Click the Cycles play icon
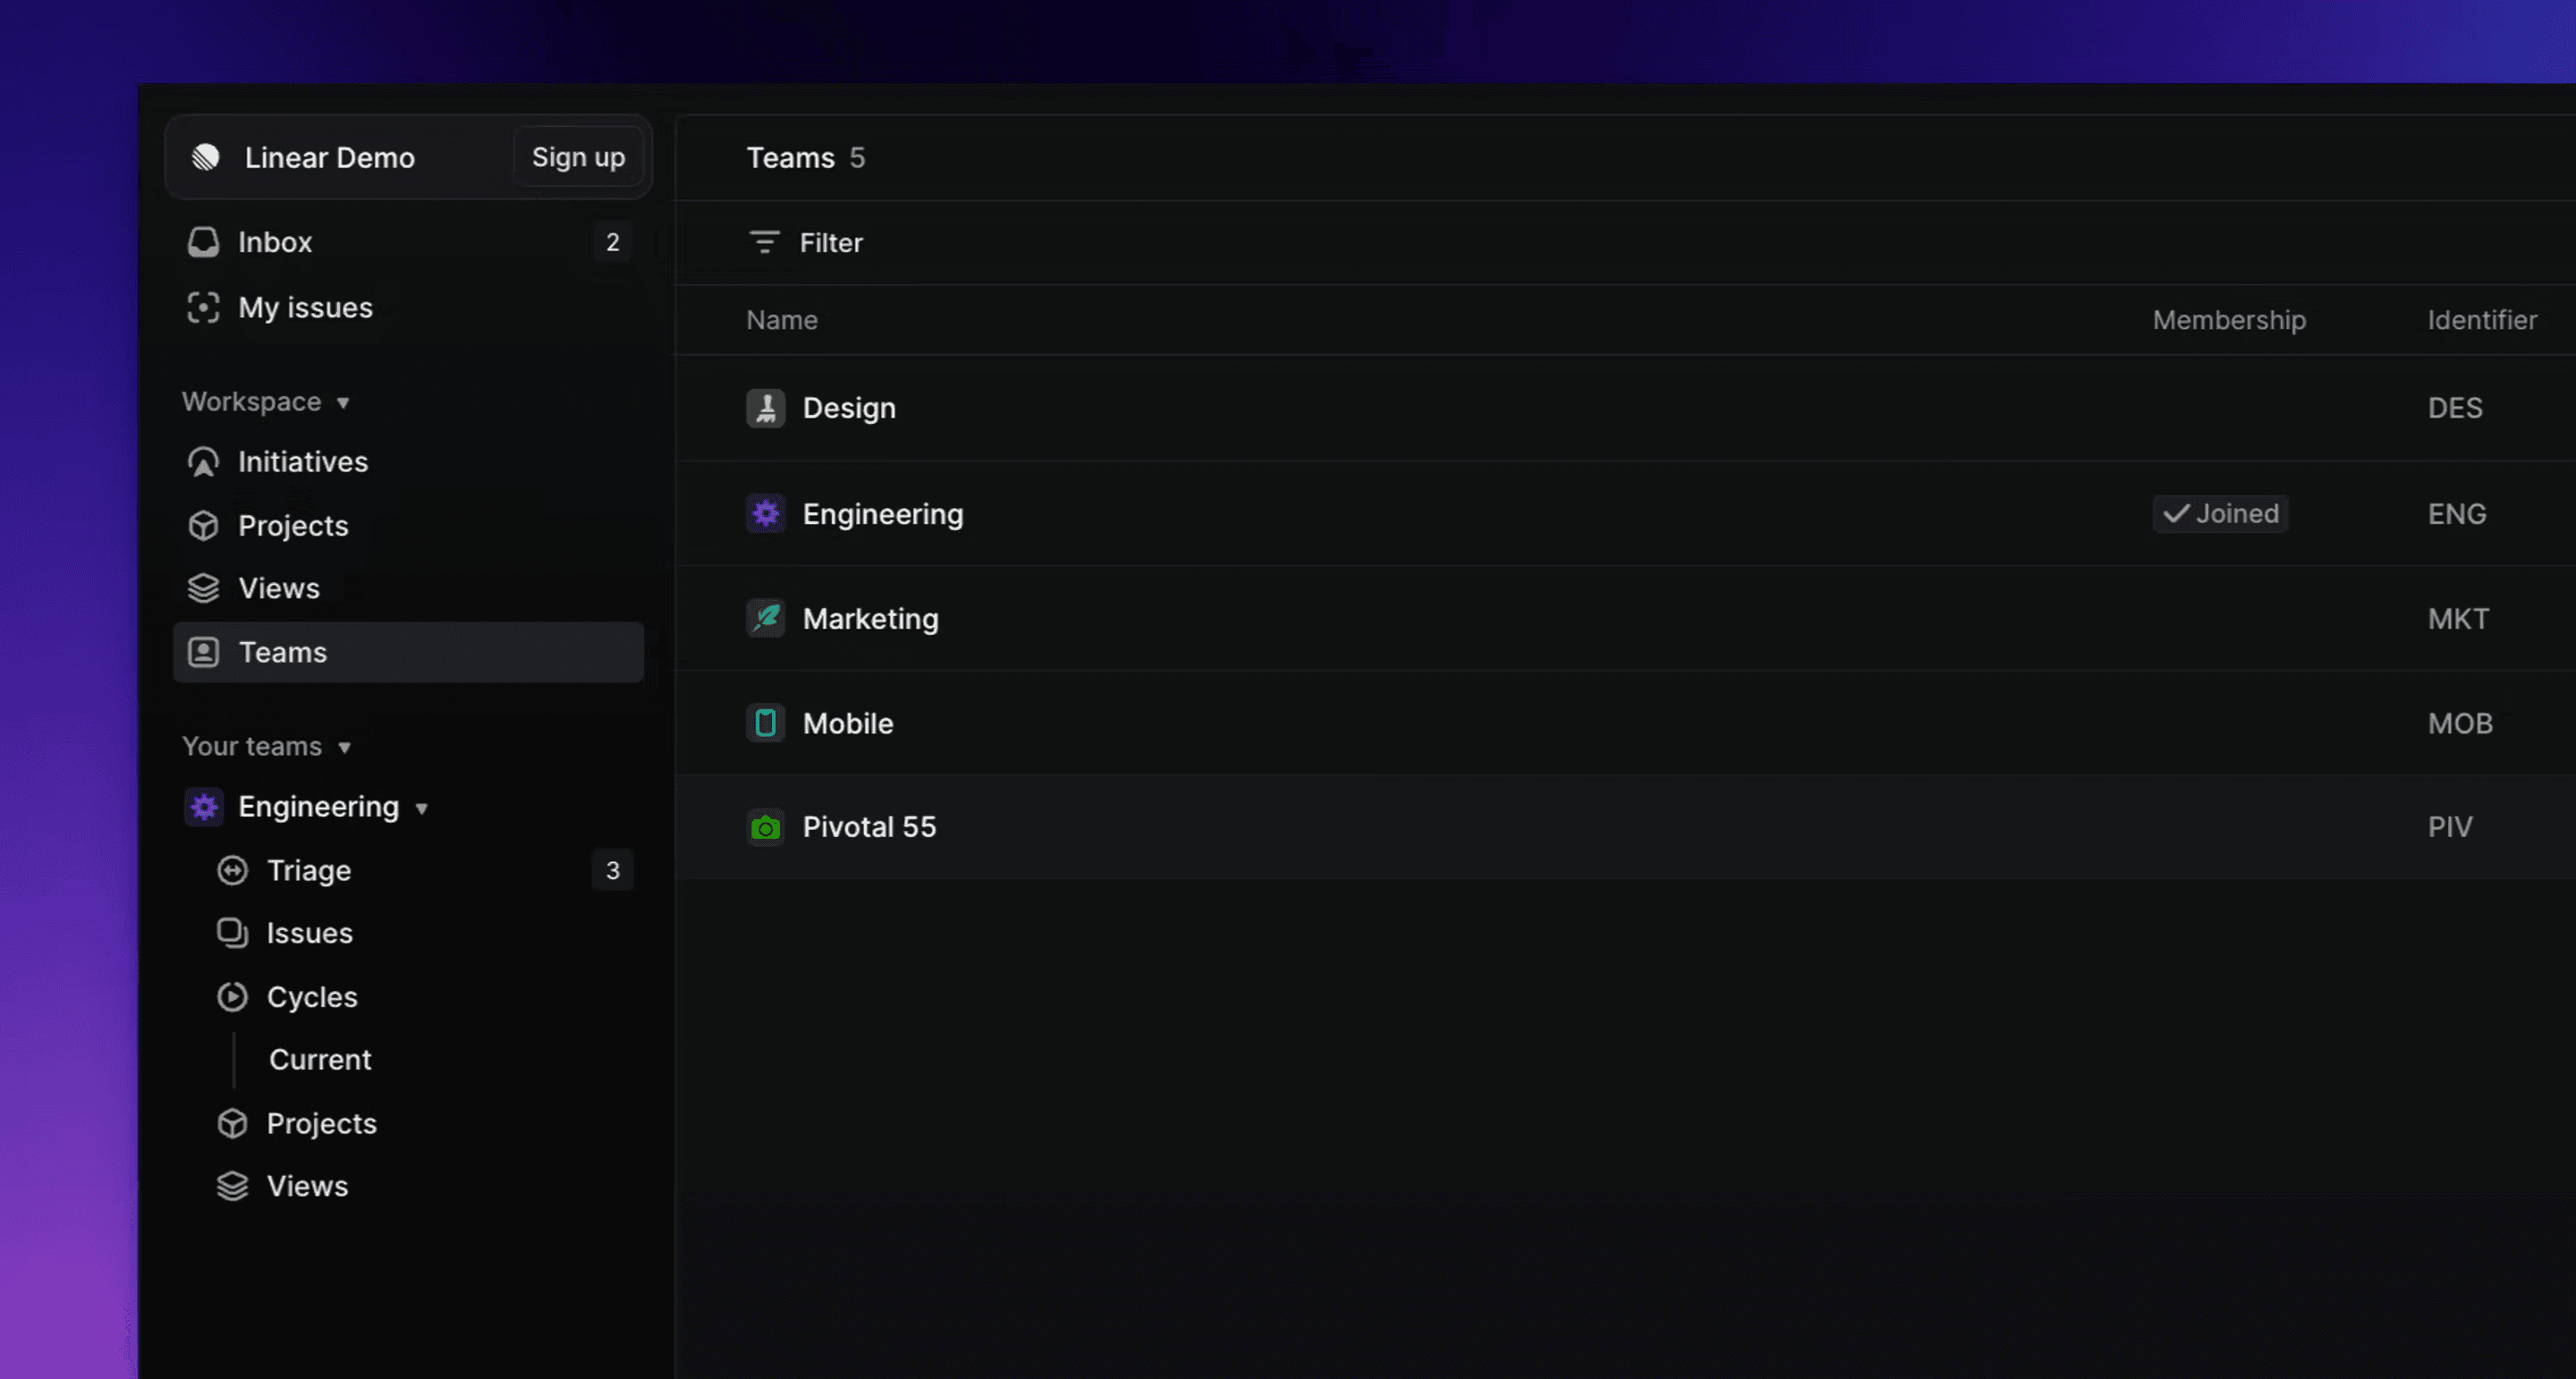Screen dimensions: 2576x1379 pyautogui.click(x=232, y=997)
